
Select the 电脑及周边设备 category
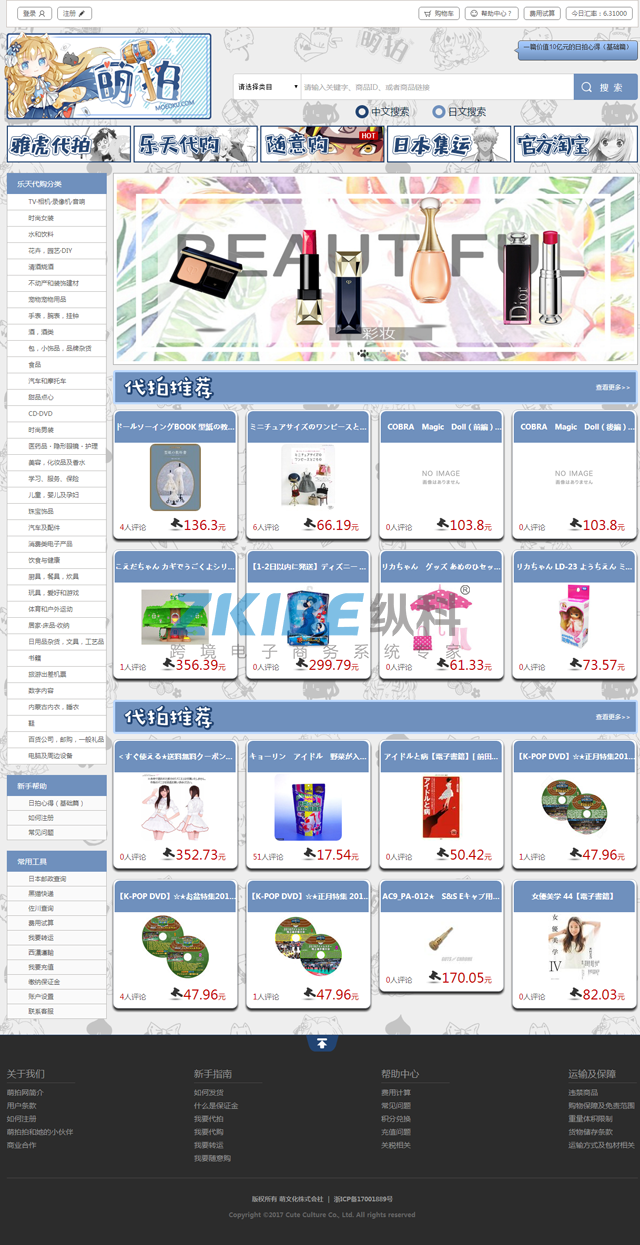[x=57, y=756]
